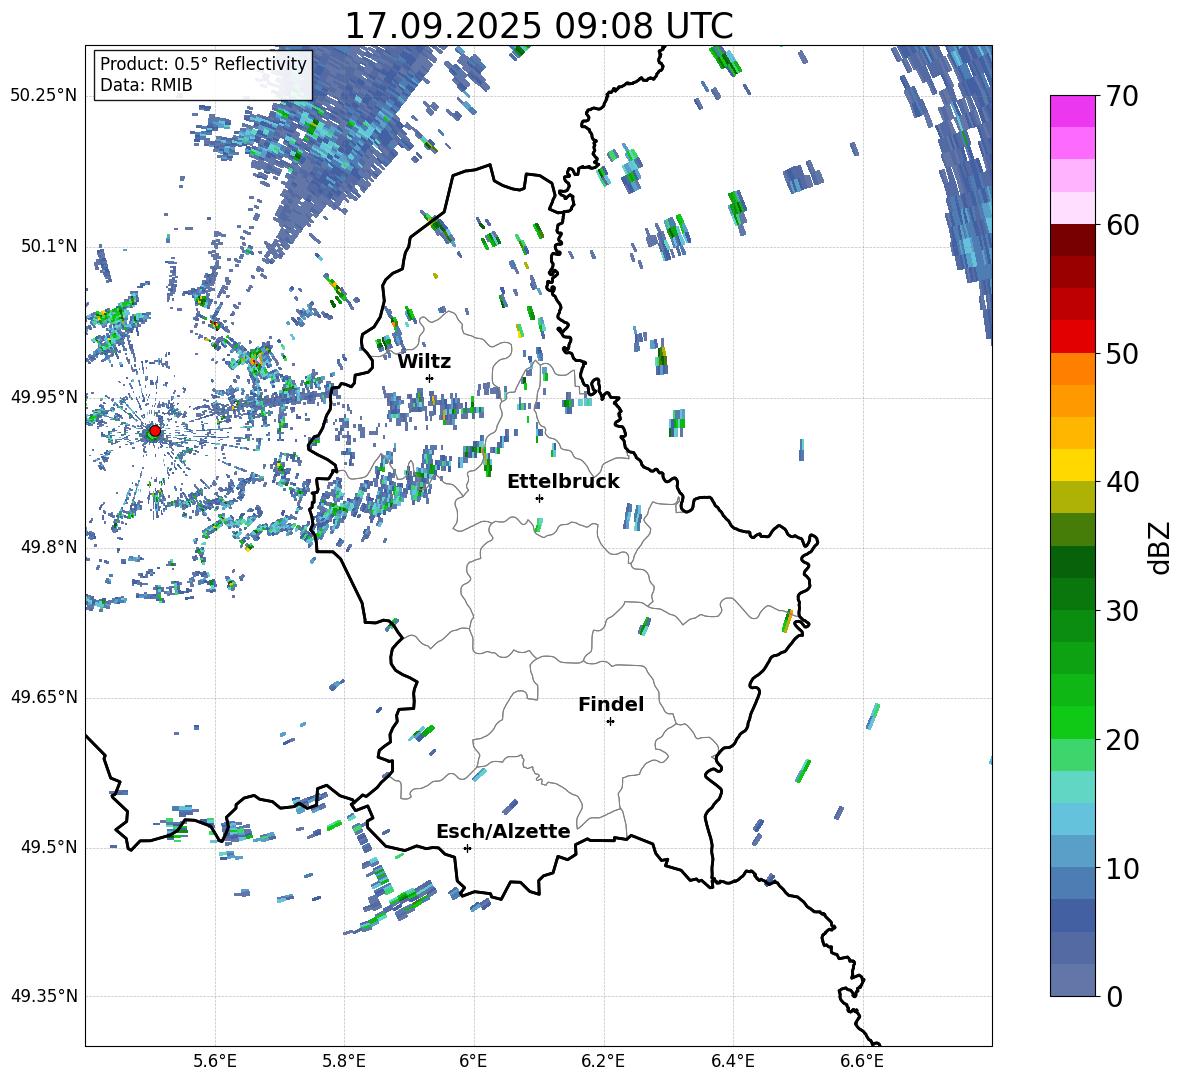Click colorbar tick label 0
Screen dimensions: 1184x1081
click(x=1114, y=996)
